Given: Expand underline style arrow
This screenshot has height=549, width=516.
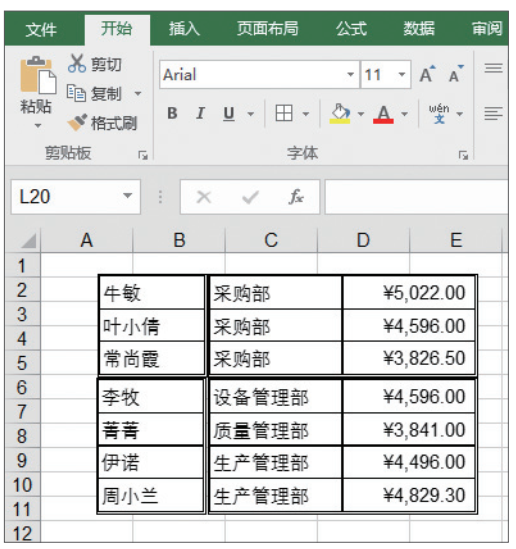Looking at the screenshot, I should point(251,114).
